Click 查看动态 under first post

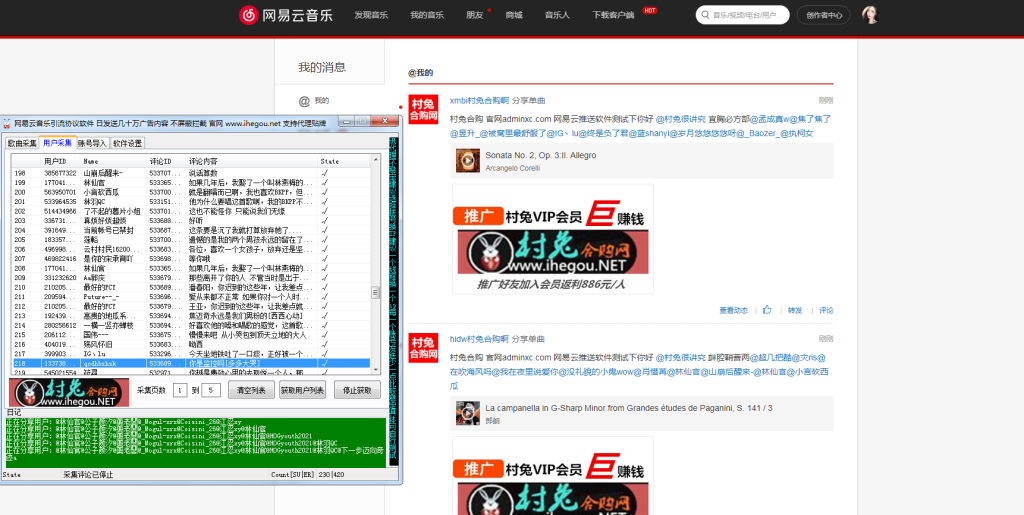coord(733,311)
